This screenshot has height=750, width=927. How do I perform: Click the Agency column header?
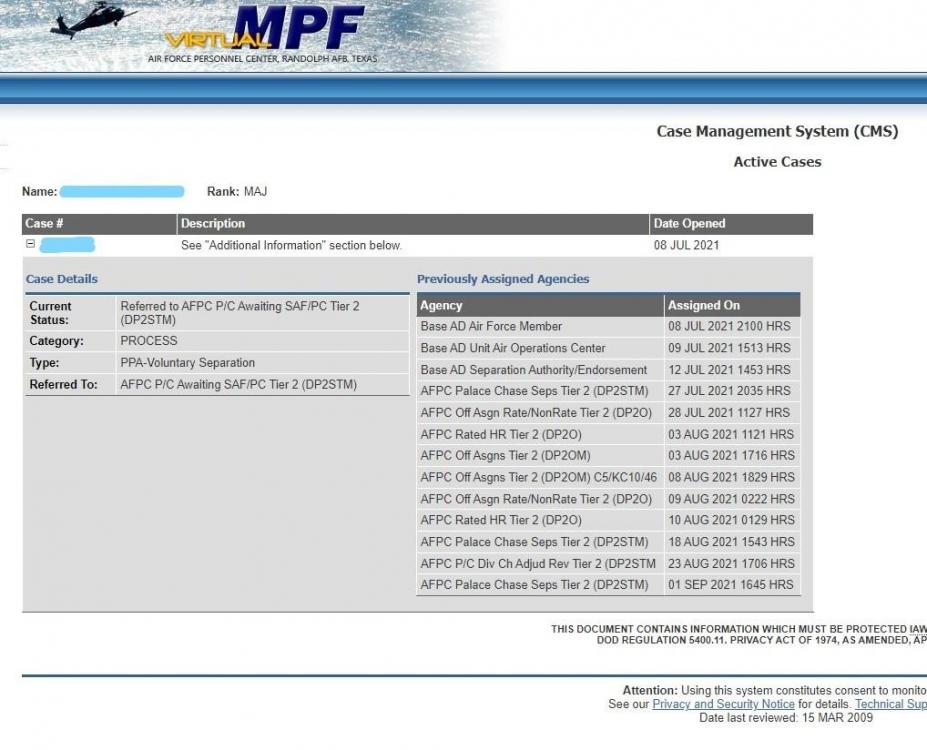441,305
